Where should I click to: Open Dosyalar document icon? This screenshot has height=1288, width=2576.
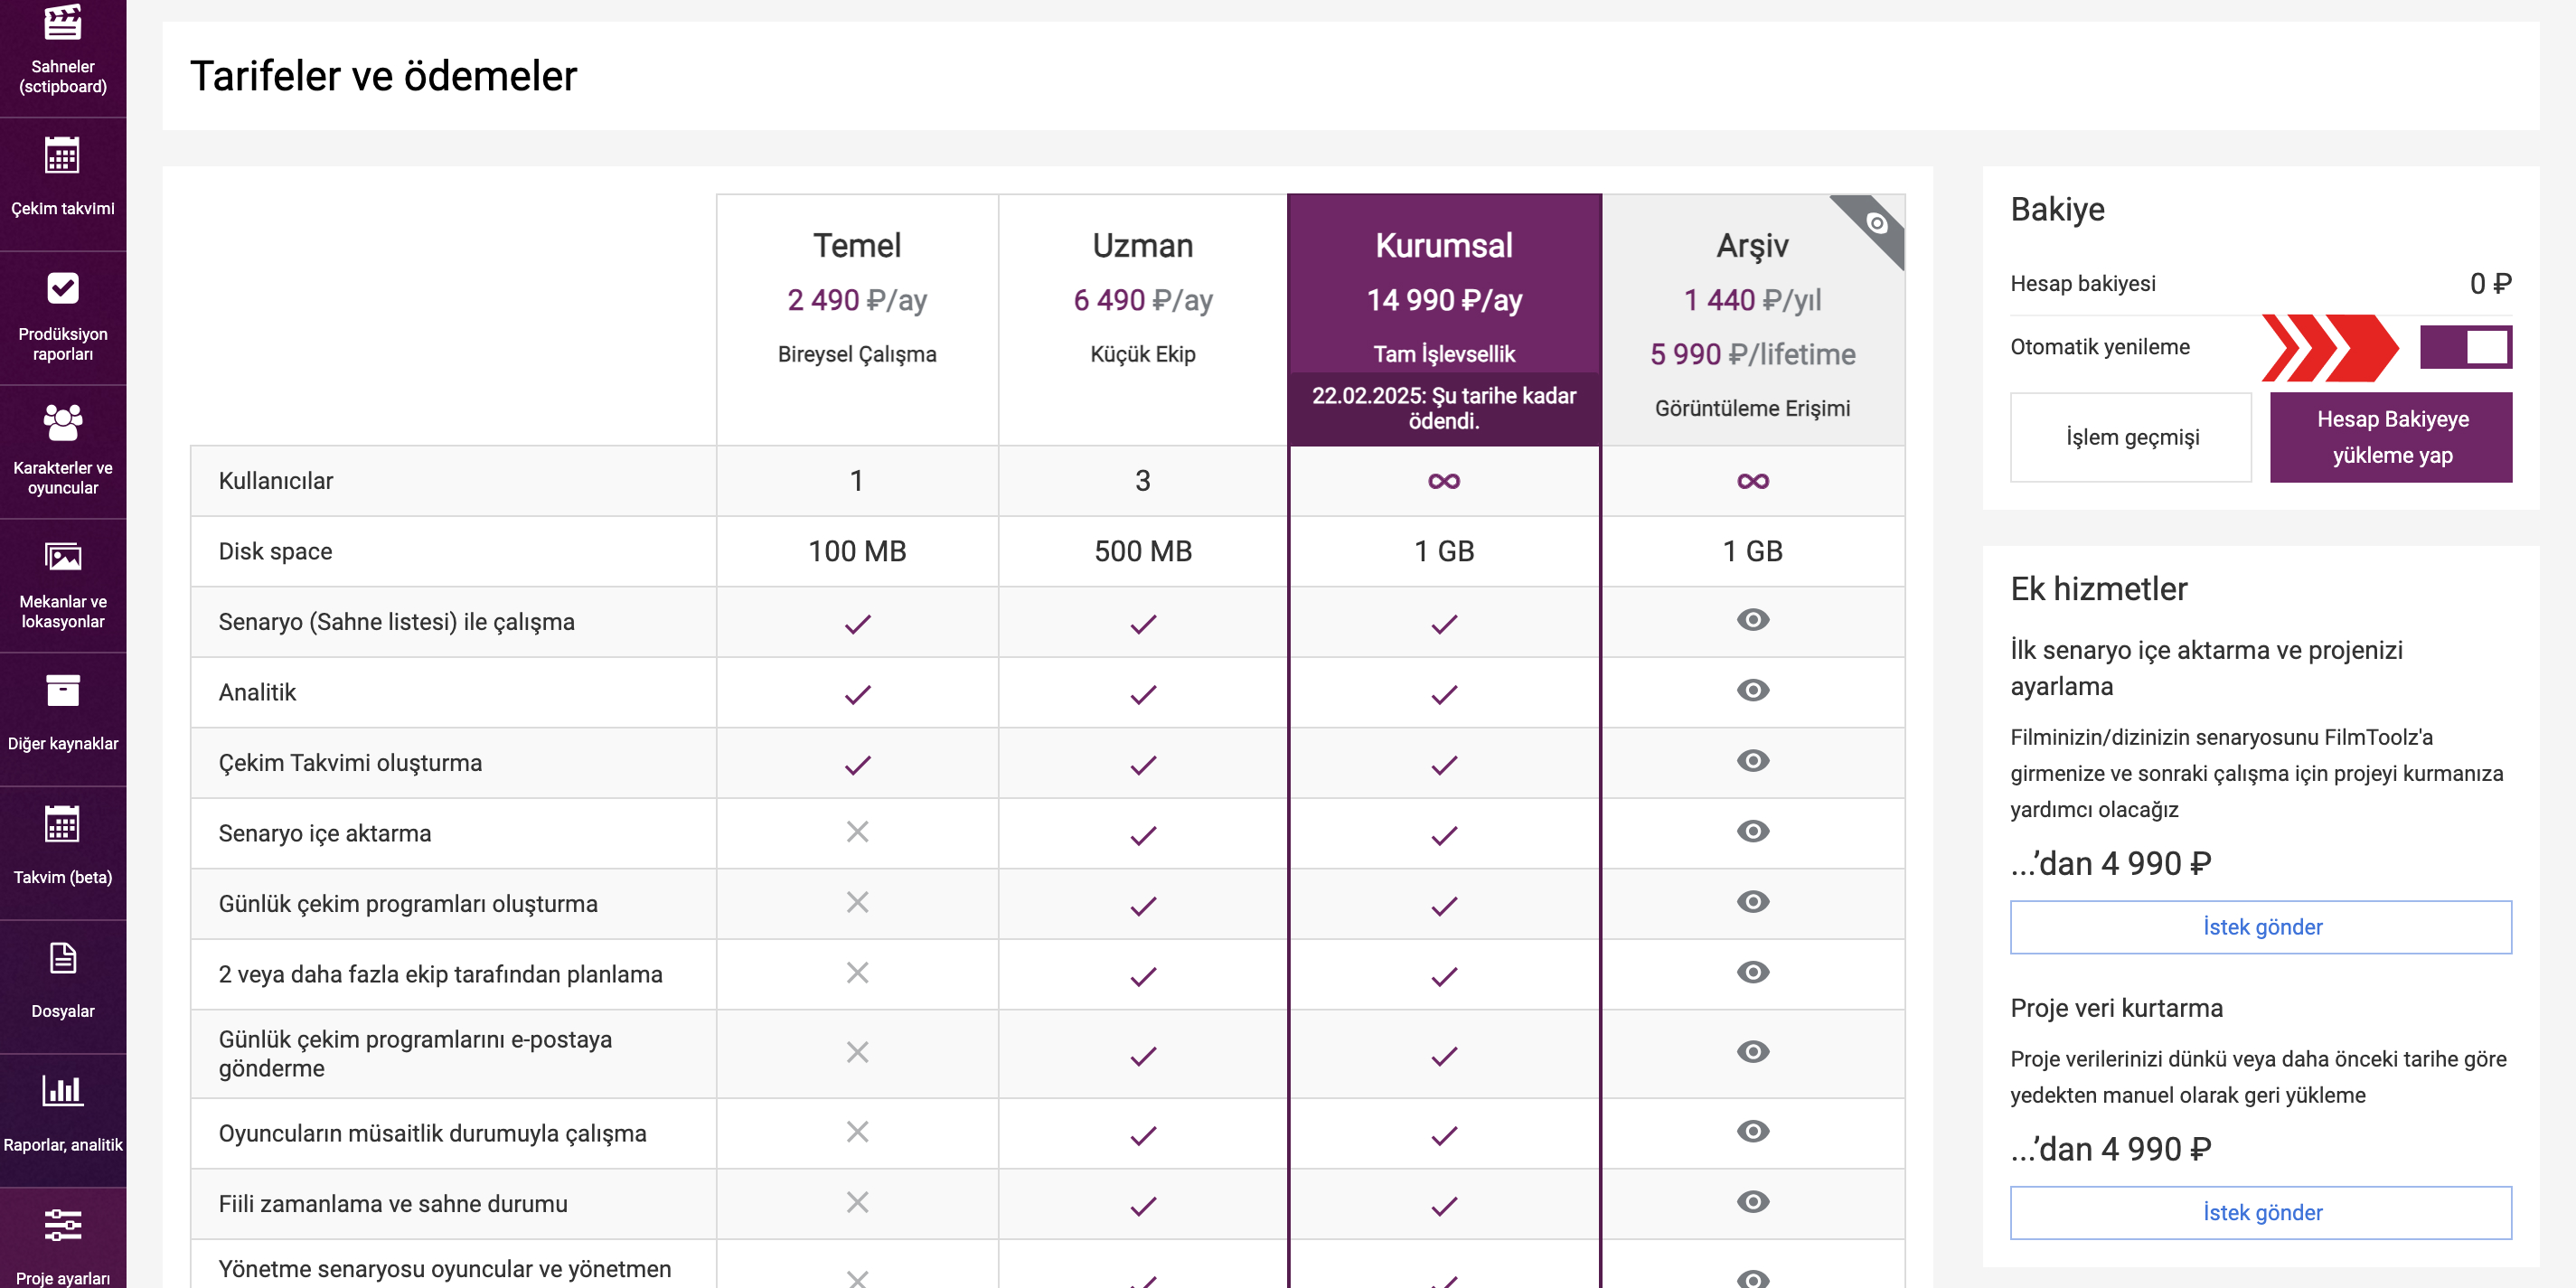point(62,957)
